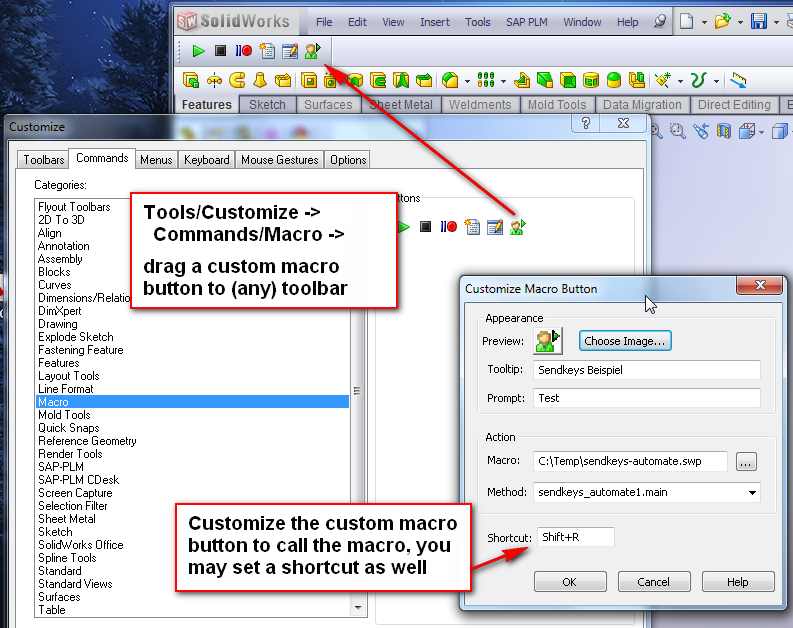Click New Macro in the SolidWorks macro toolbar
The width and height of the screenshot is (793, 628).
267,51
